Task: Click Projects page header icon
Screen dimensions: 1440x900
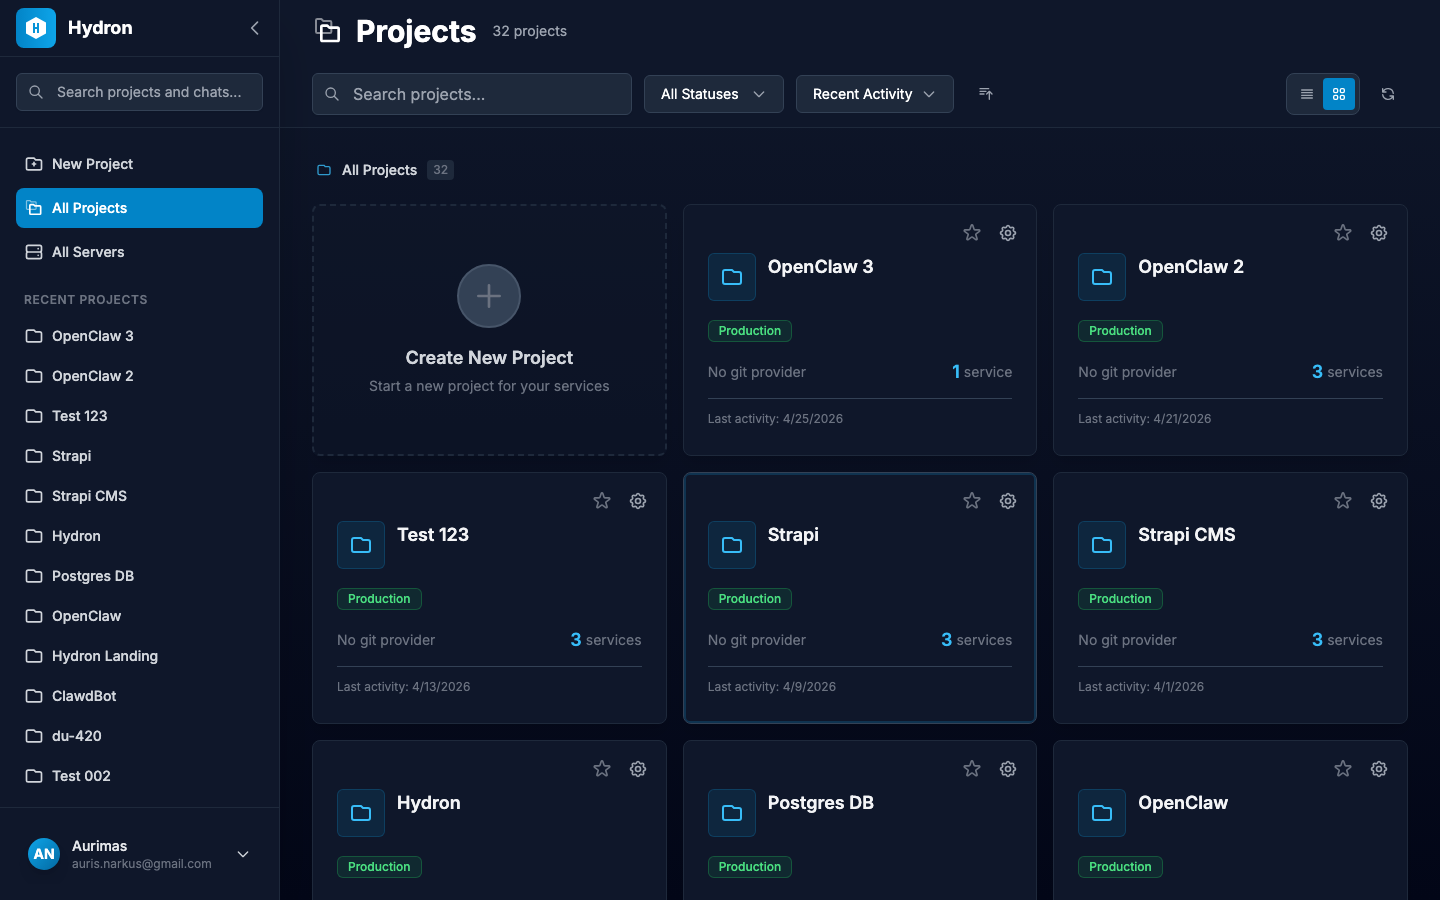Action: click(x=328, y=31)
